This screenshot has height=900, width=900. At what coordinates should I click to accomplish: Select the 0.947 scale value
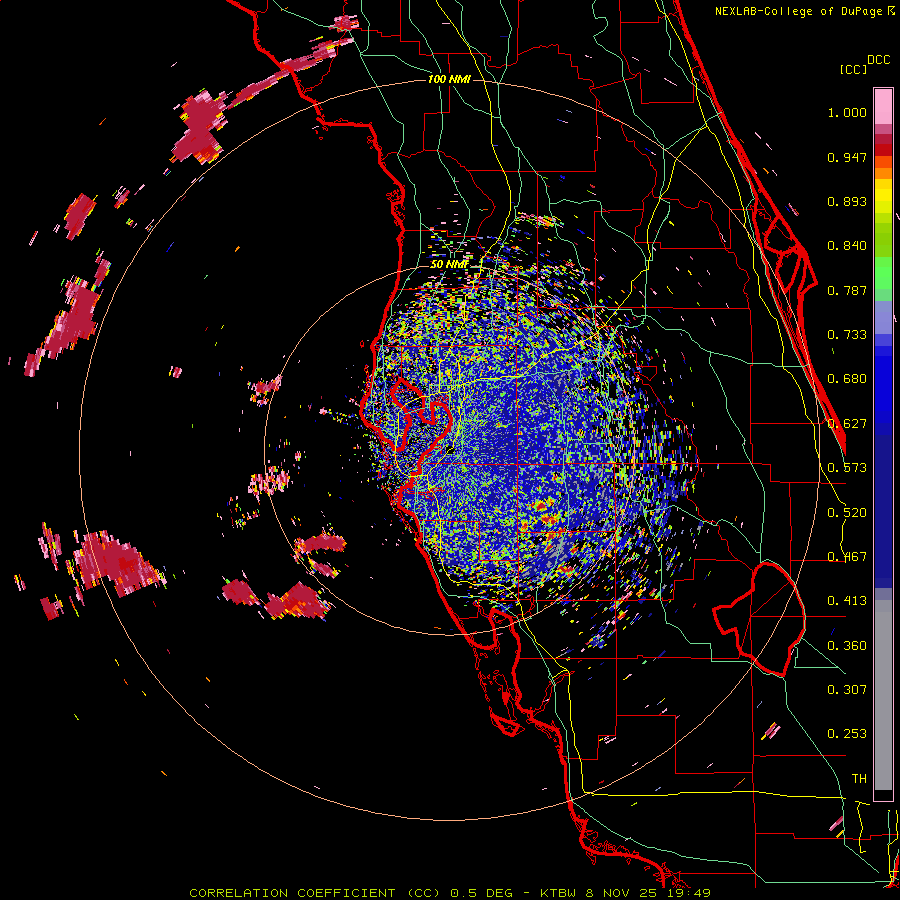(847, 157)
